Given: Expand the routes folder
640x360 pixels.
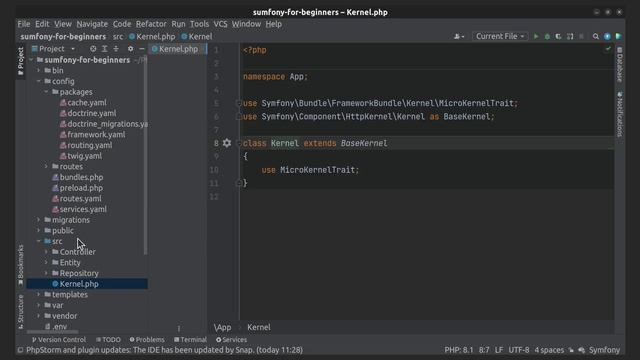Looking at the screenshot, I should [x=46, y=167].
